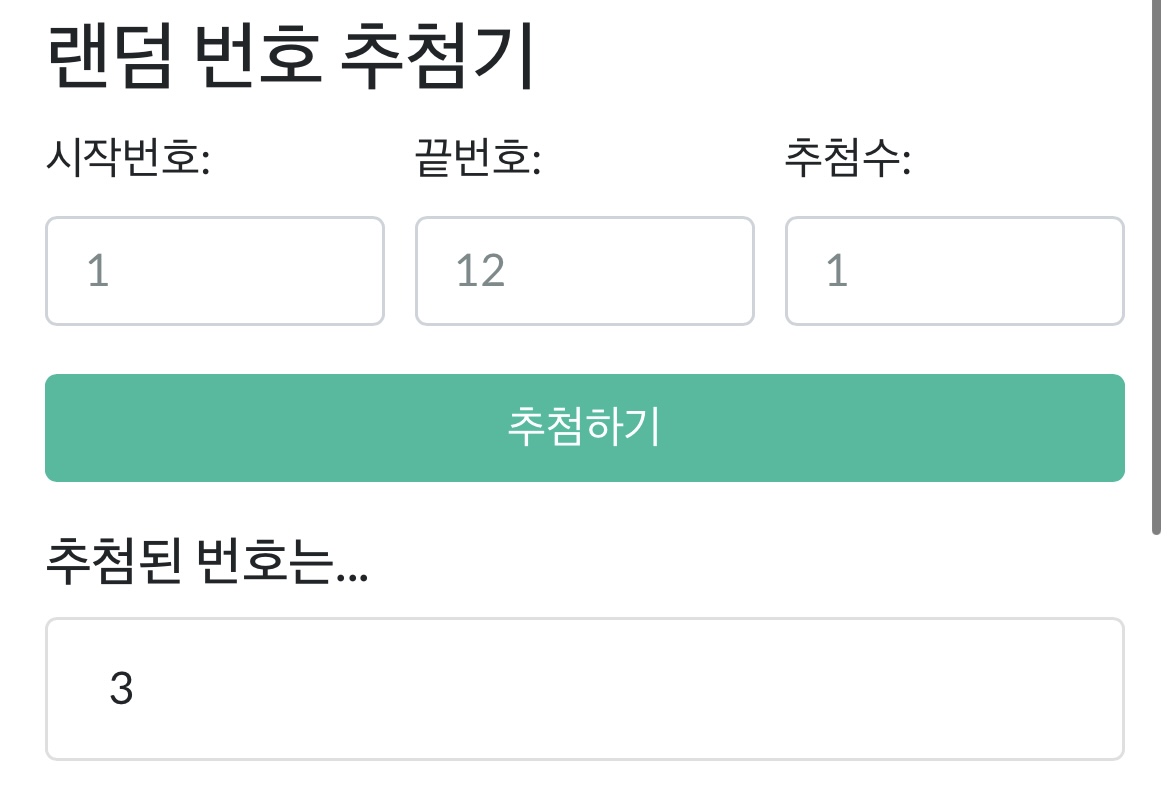Click the output field under 추첨된 번호는

point(584,689)
